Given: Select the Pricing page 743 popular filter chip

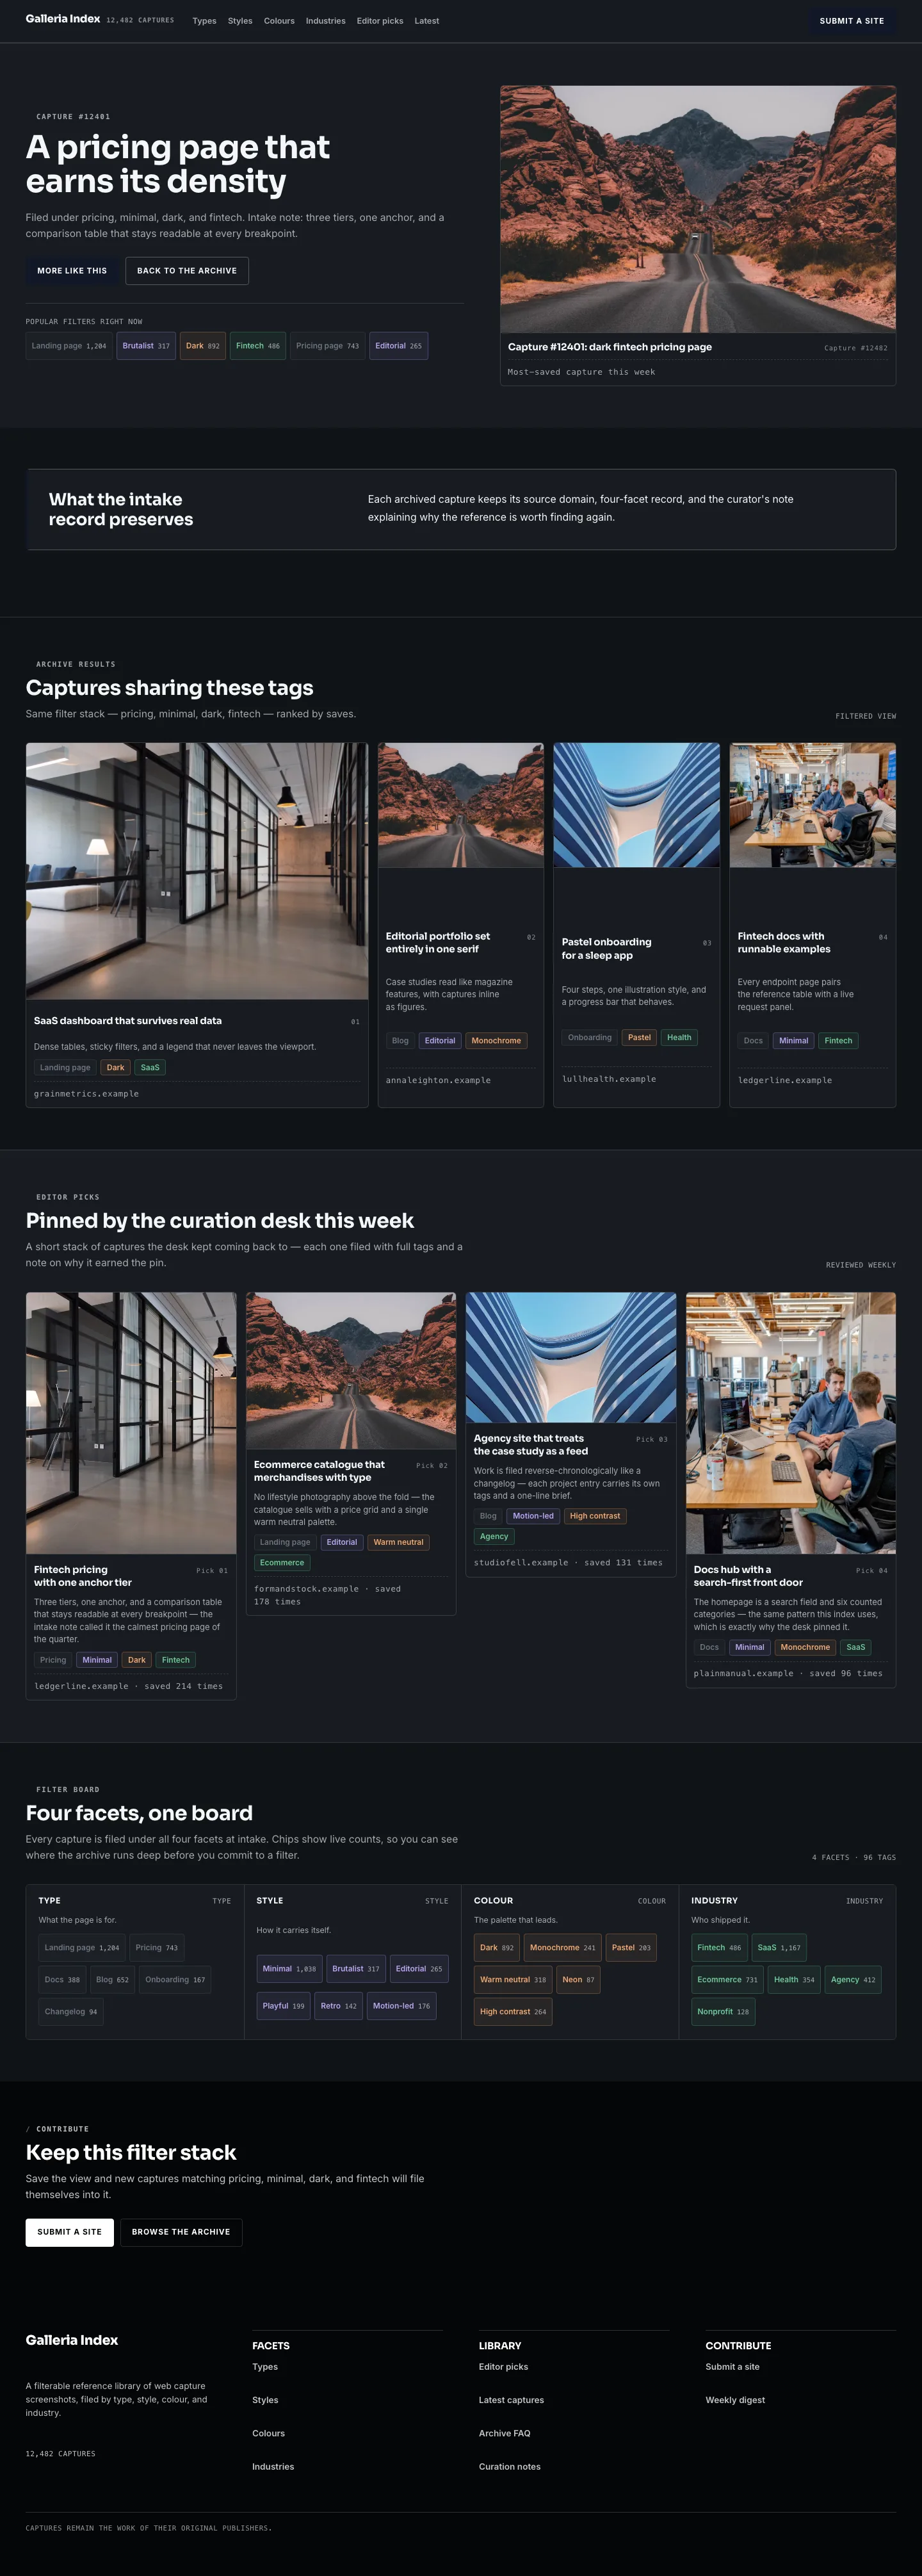Looking at the screenshot, I should (327, 346).
